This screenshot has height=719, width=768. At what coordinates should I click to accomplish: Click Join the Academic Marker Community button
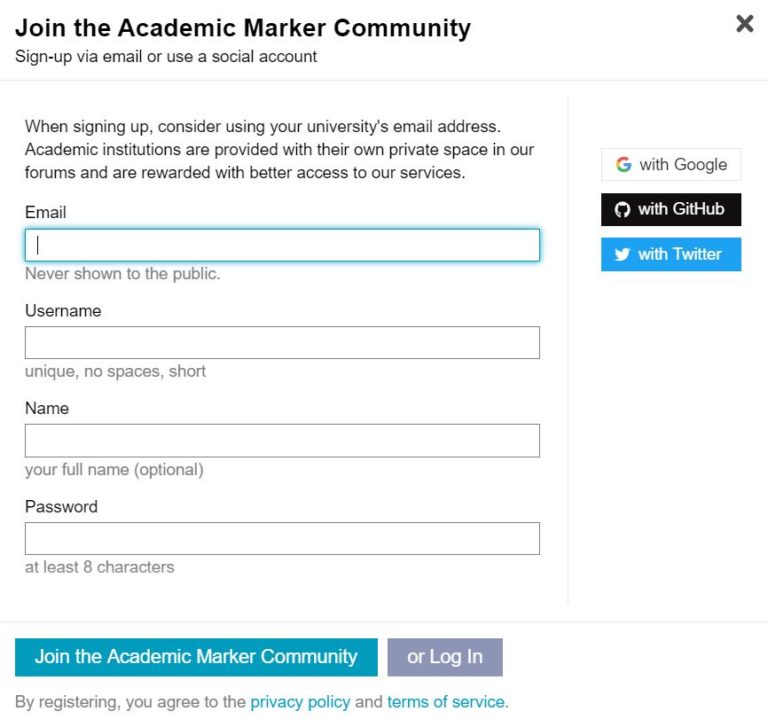(x=196, y=657)
